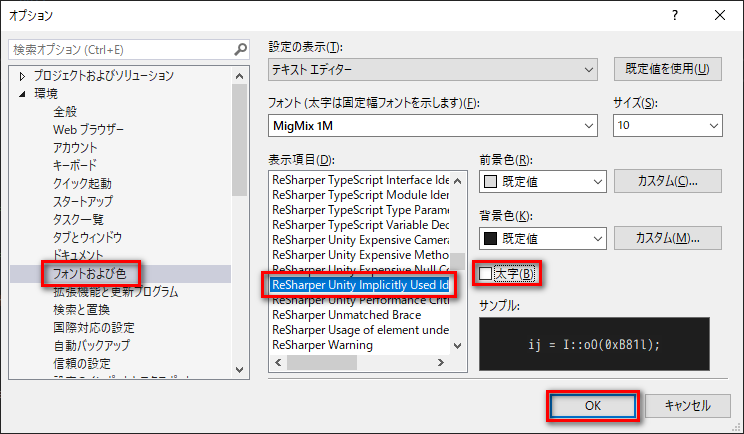Open the font dropdown showing MigMix 1M

coord(432,126)
